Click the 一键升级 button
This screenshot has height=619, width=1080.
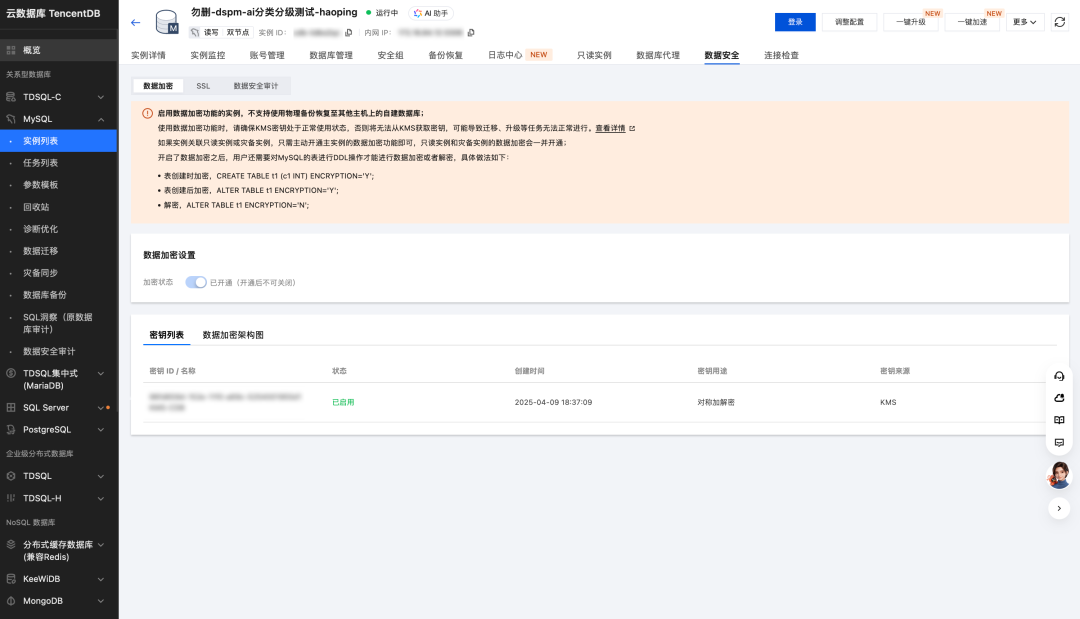click(911, 22)
